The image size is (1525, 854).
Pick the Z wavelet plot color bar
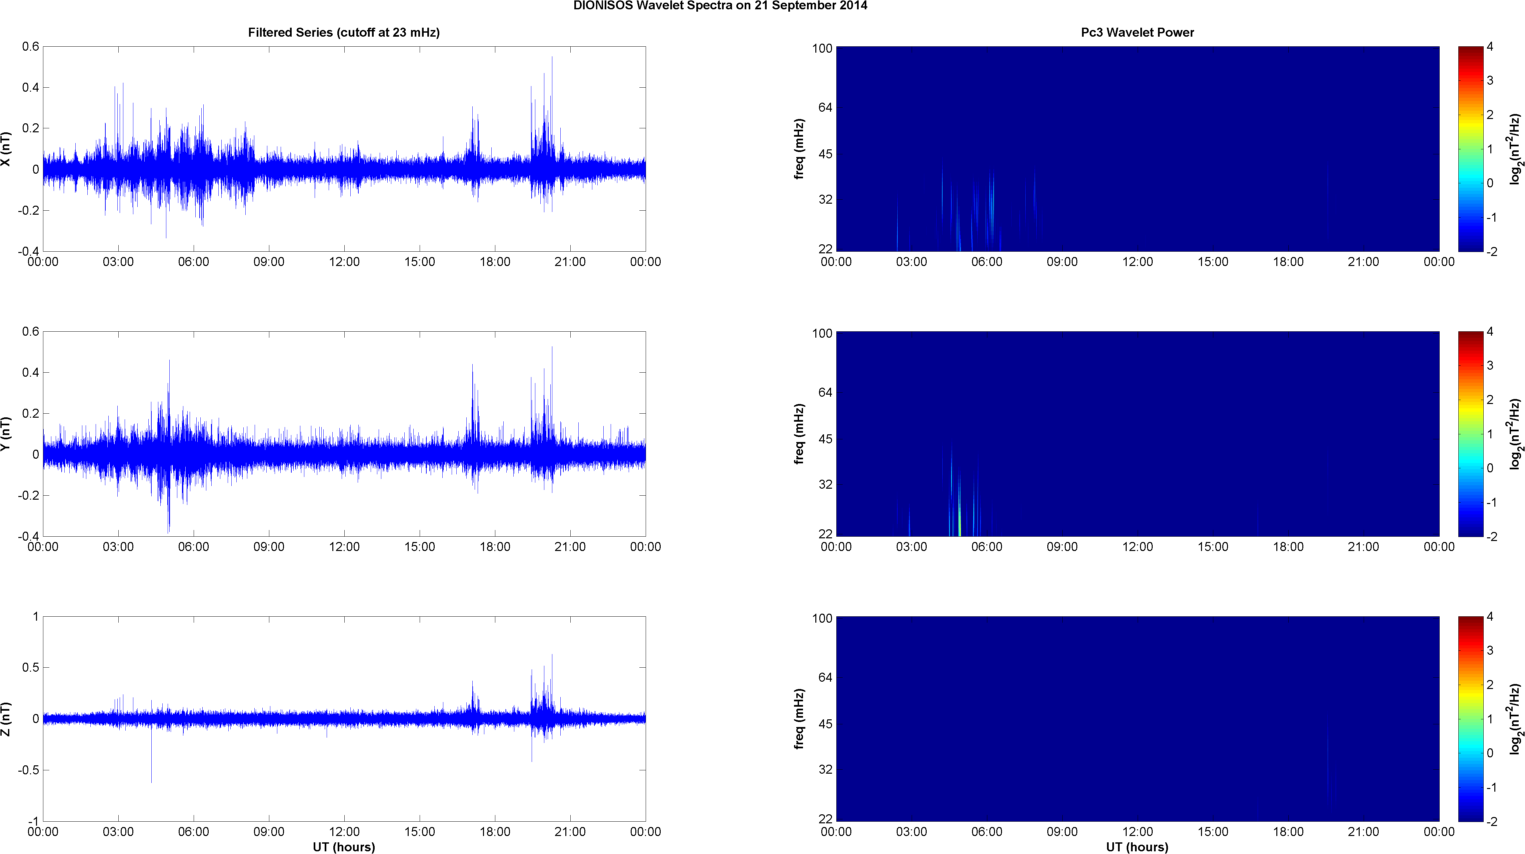(1470, 719)
